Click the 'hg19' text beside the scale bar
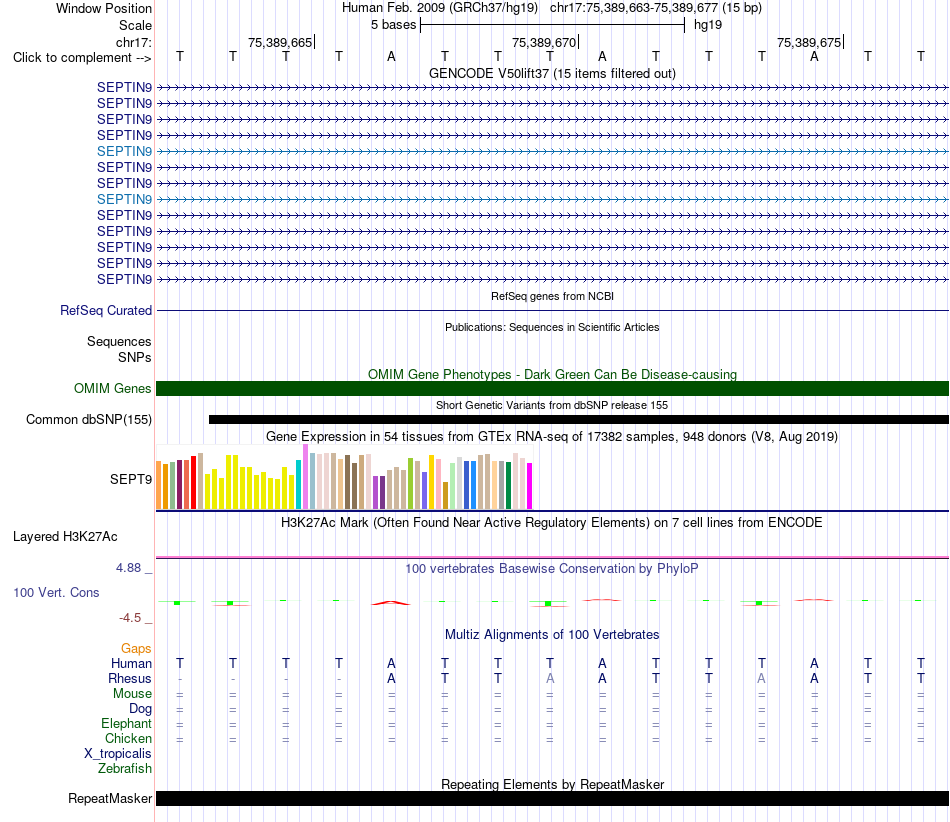Viewport: 950px width, 822px height. coord(708,25)
